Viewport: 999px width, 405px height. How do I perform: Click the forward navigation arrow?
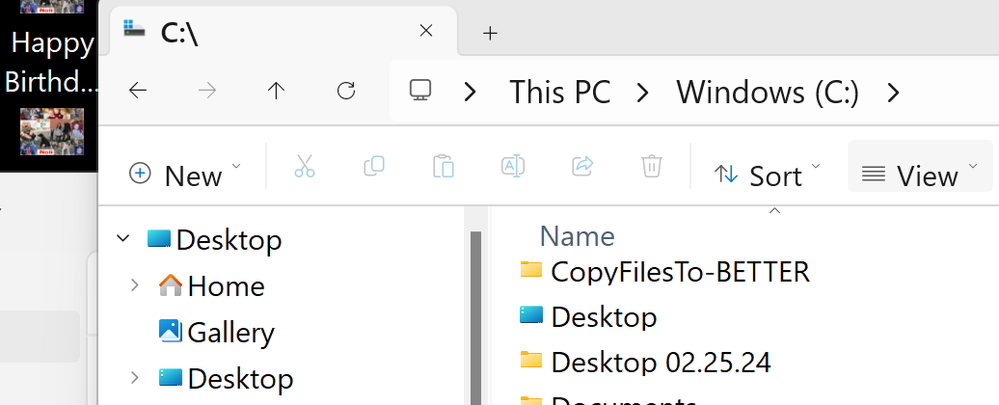[207, 91]
